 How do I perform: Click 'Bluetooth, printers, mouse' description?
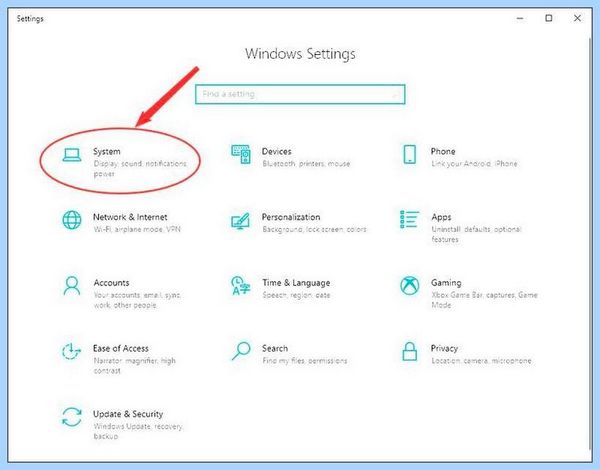tap(306, 164)
